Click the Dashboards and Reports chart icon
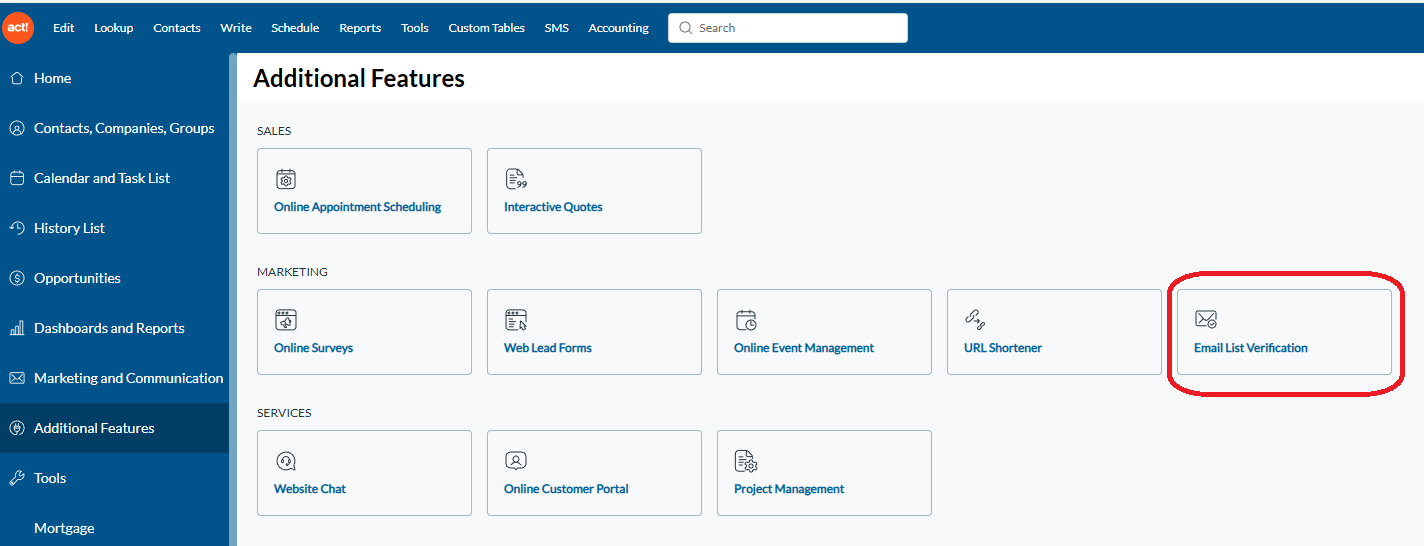Viewport: 1424px width, 546px height. tap(16, 328)
